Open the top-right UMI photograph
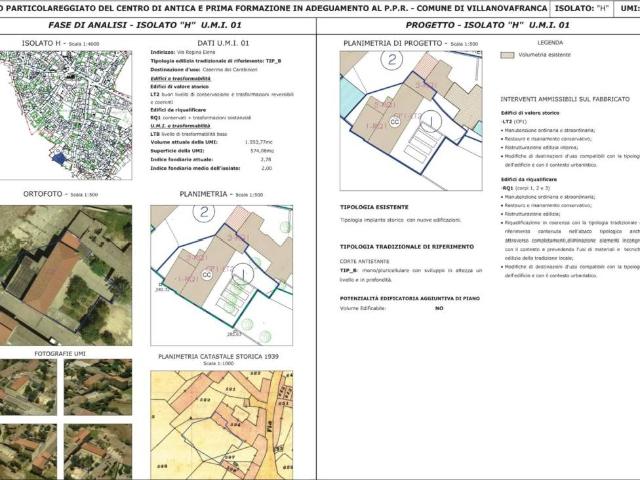 (98, 387)
